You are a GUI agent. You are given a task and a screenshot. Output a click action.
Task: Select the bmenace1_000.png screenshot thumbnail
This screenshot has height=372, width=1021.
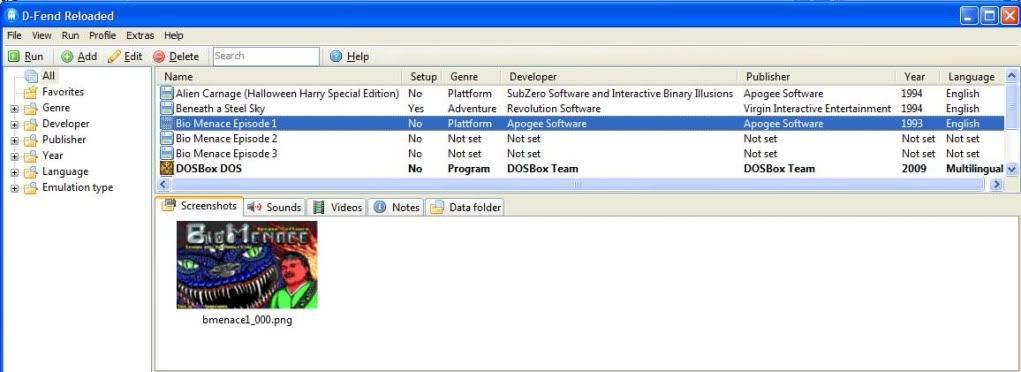[x=247, y=265]
